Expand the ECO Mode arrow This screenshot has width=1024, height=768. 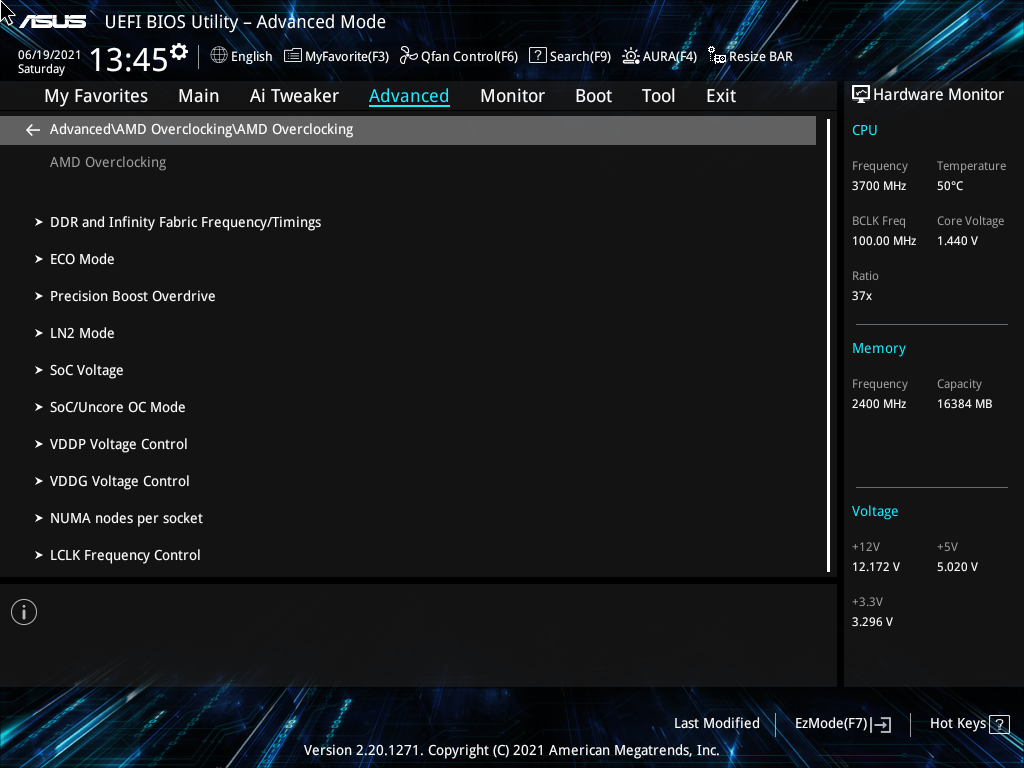[x=39, y=259]
